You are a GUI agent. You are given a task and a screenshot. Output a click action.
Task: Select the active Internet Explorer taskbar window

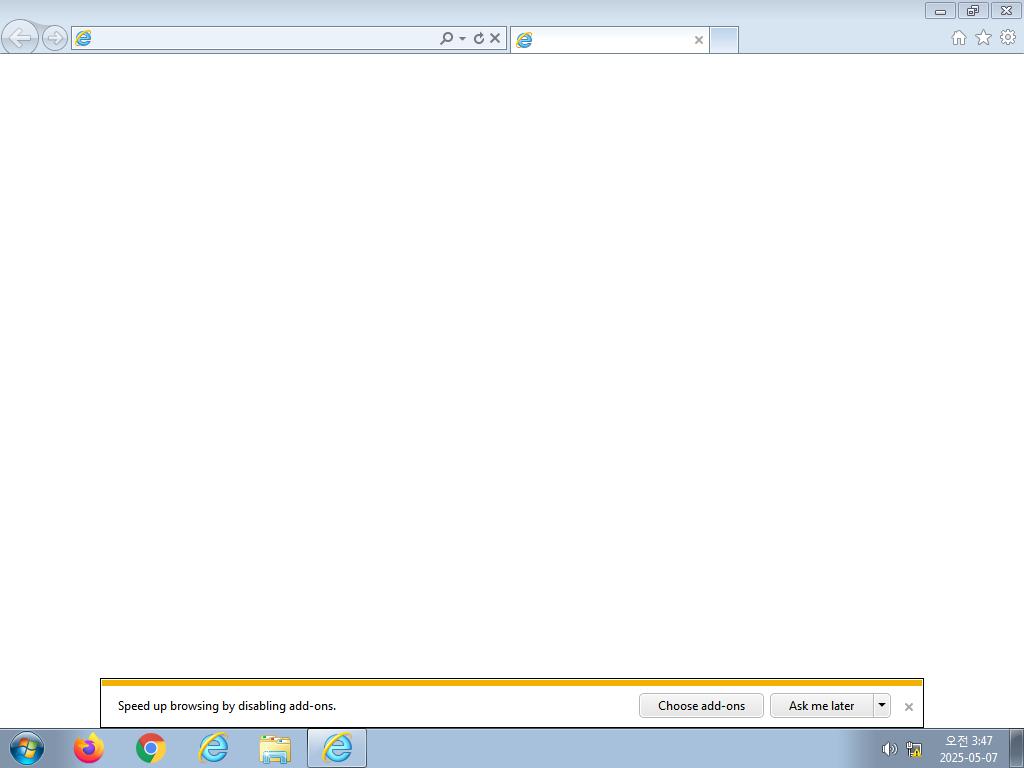pyautogui.click(x=337, y=748)
